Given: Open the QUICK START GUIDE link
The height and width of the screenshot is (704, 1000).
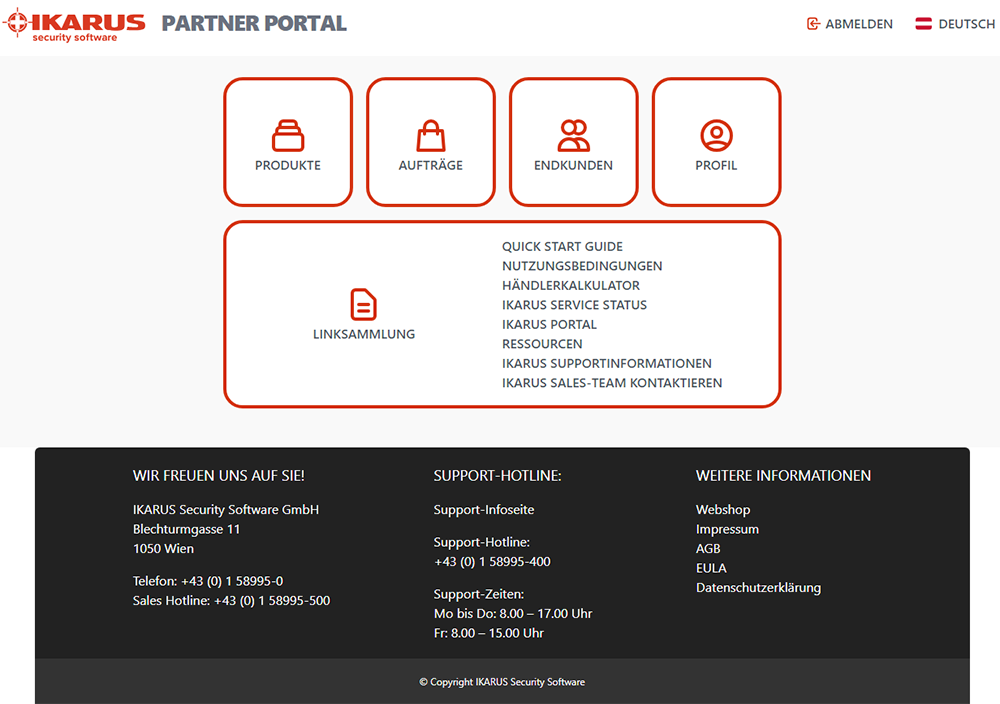Looking at the screenshot, I should tap(562, 247).
